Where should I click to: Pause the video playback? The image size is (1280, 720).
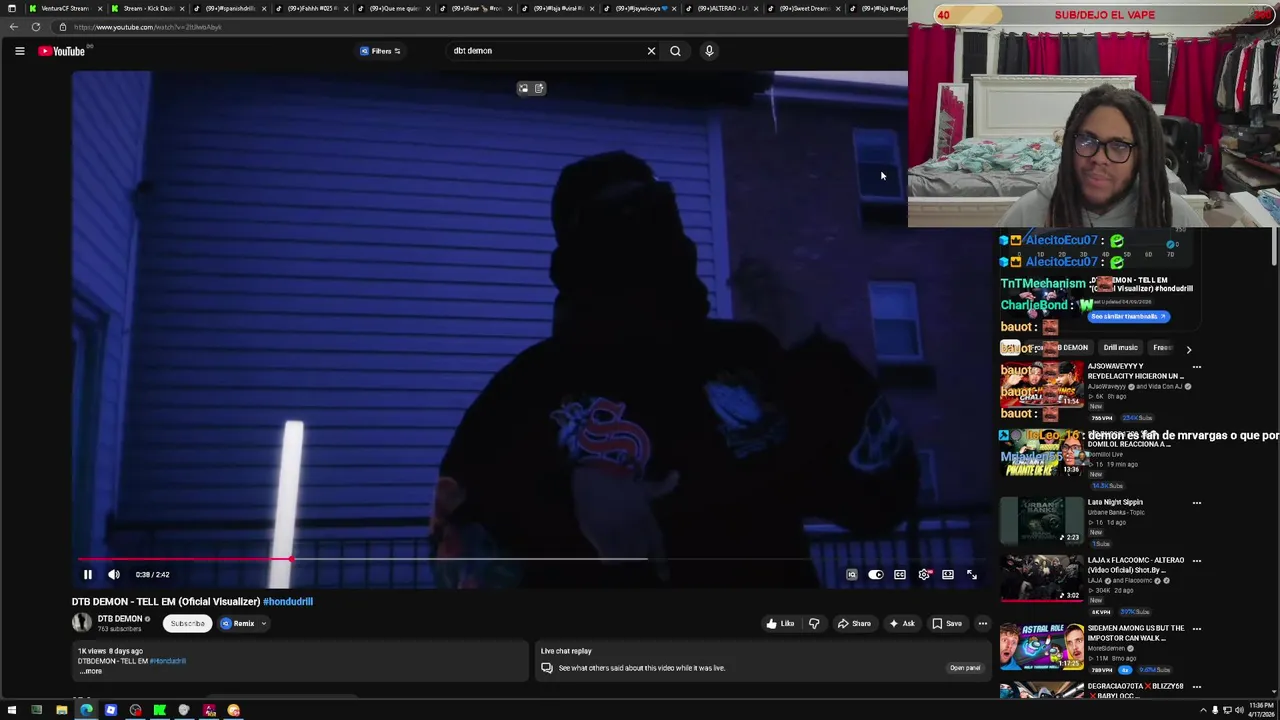pos(87,575)
